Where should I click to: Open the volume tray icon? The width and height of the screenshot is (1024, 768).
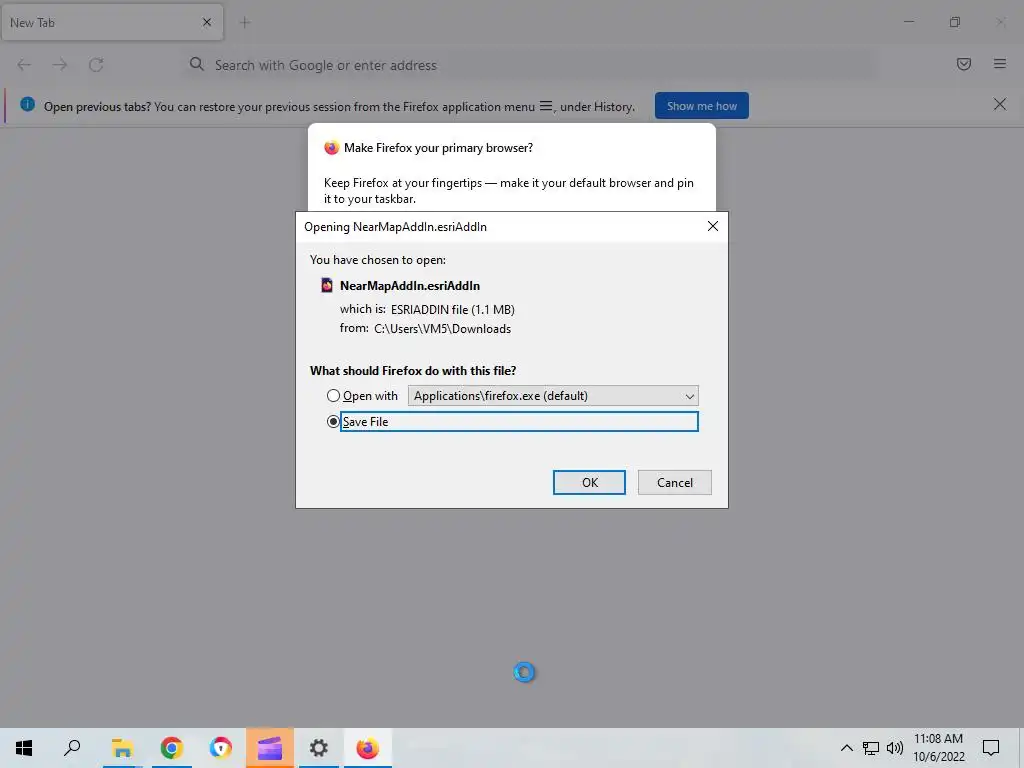tap(895, 748)
